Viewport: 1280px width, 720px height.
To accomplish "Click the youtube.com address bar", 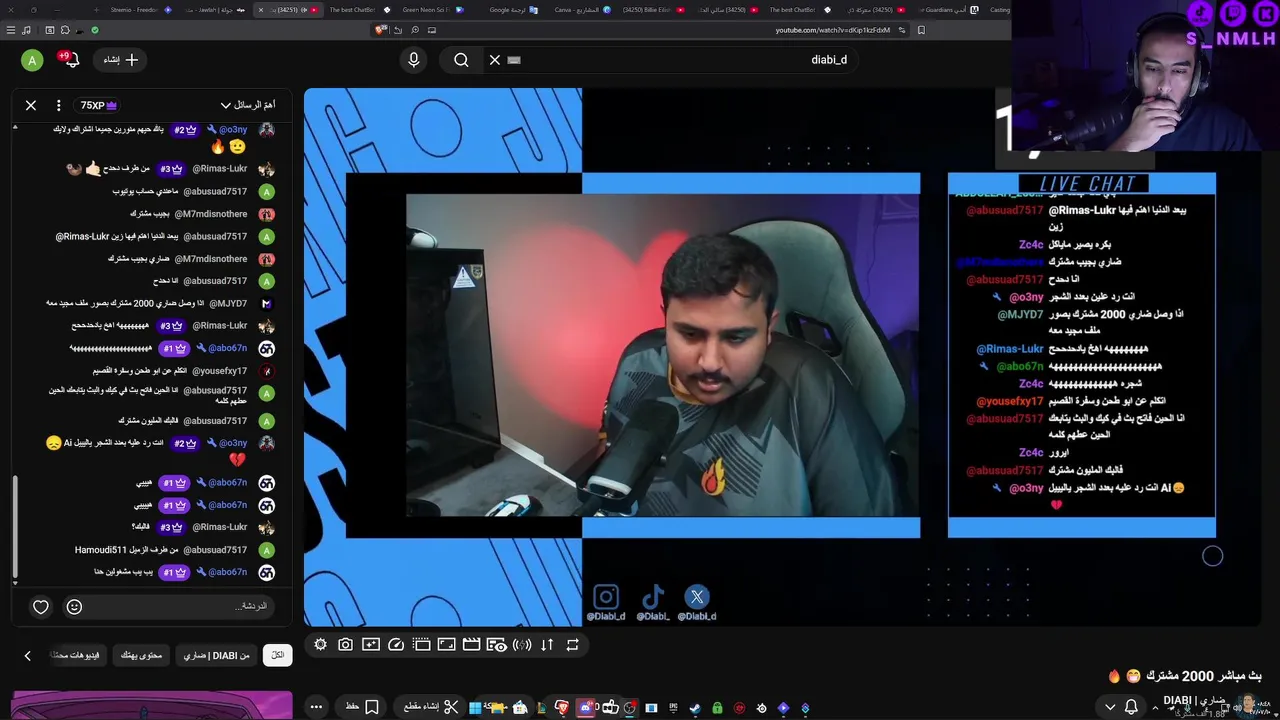I will click(x=832, y=30).
